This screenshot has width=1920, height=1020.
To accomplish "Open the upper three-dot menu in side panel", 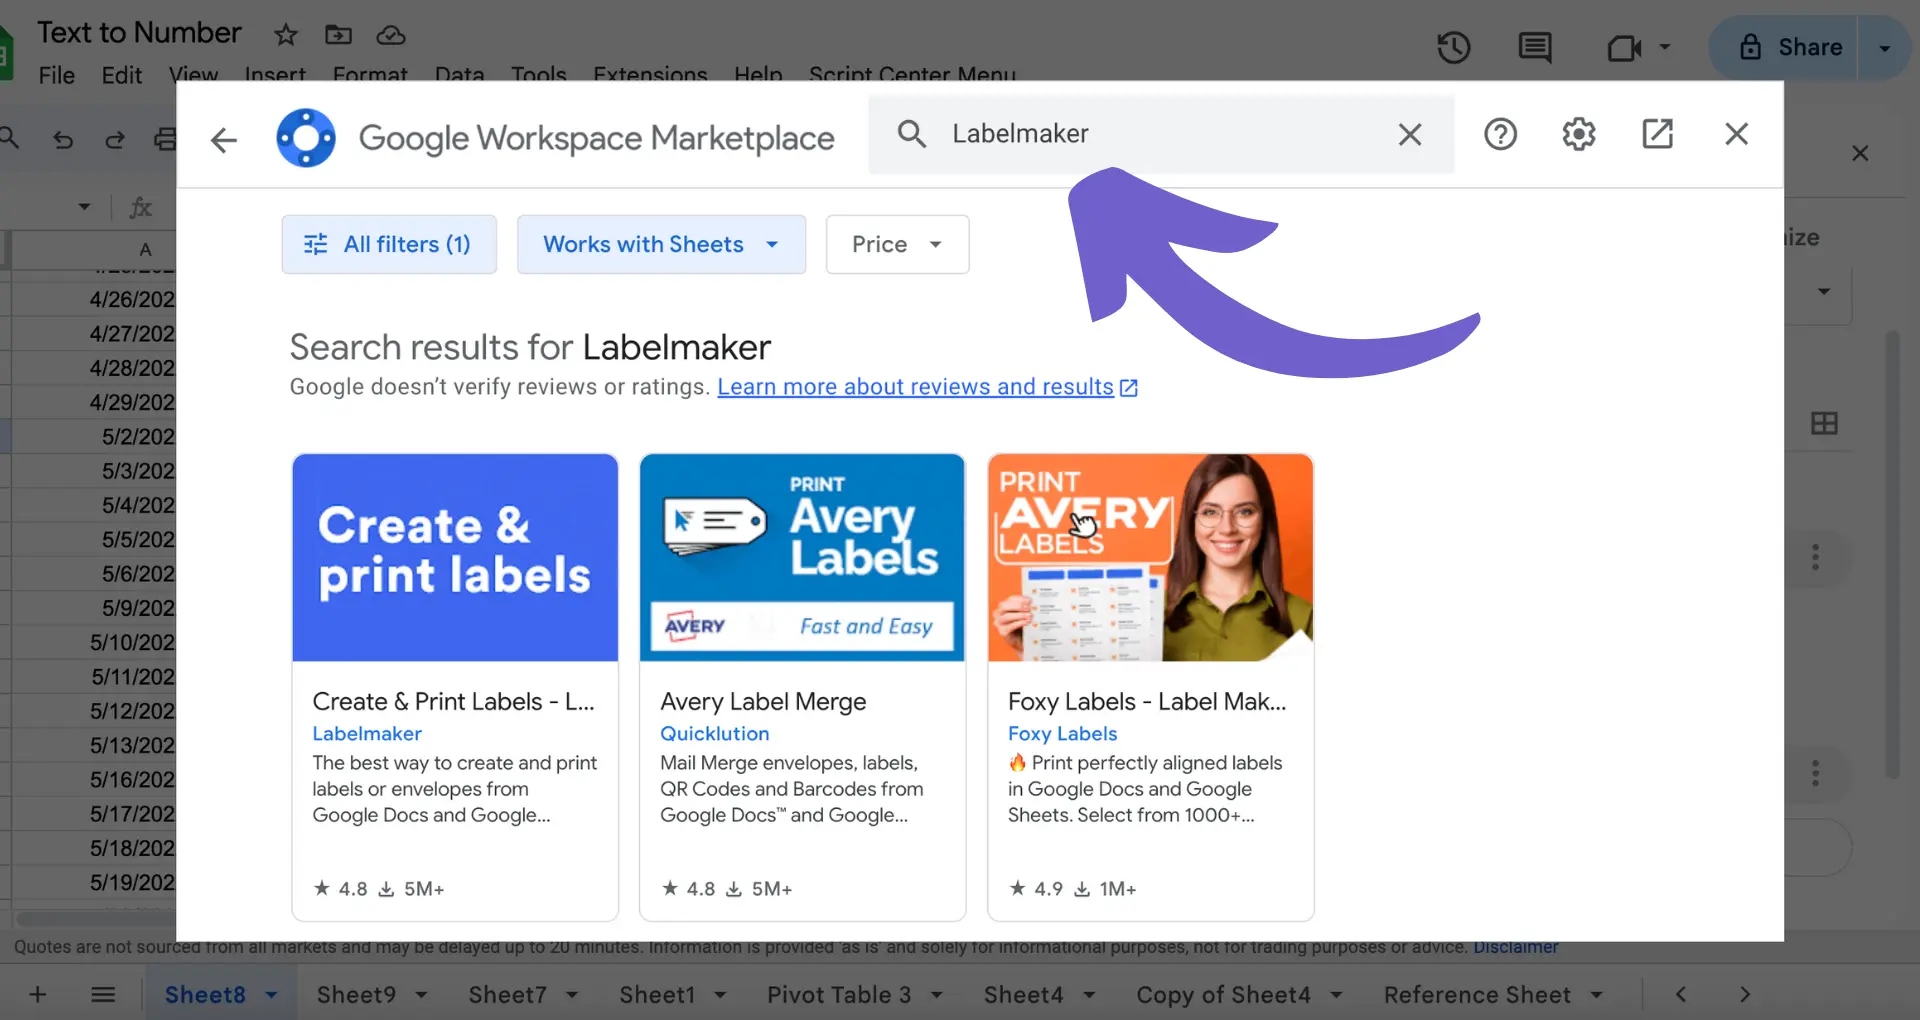I will 1816,557.
